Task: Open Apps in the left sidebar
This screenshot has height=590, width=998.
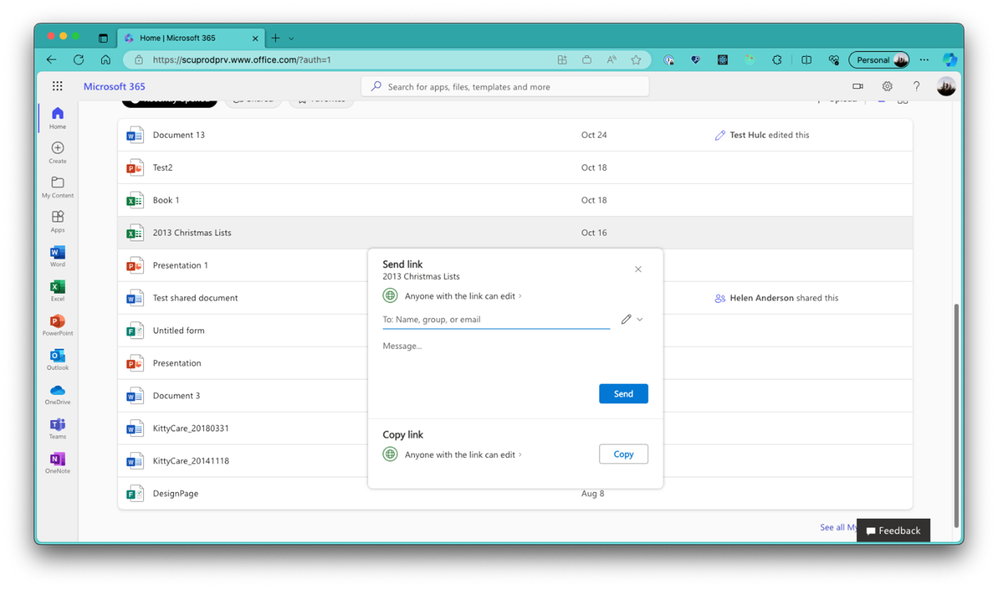Action: [57, 221]
